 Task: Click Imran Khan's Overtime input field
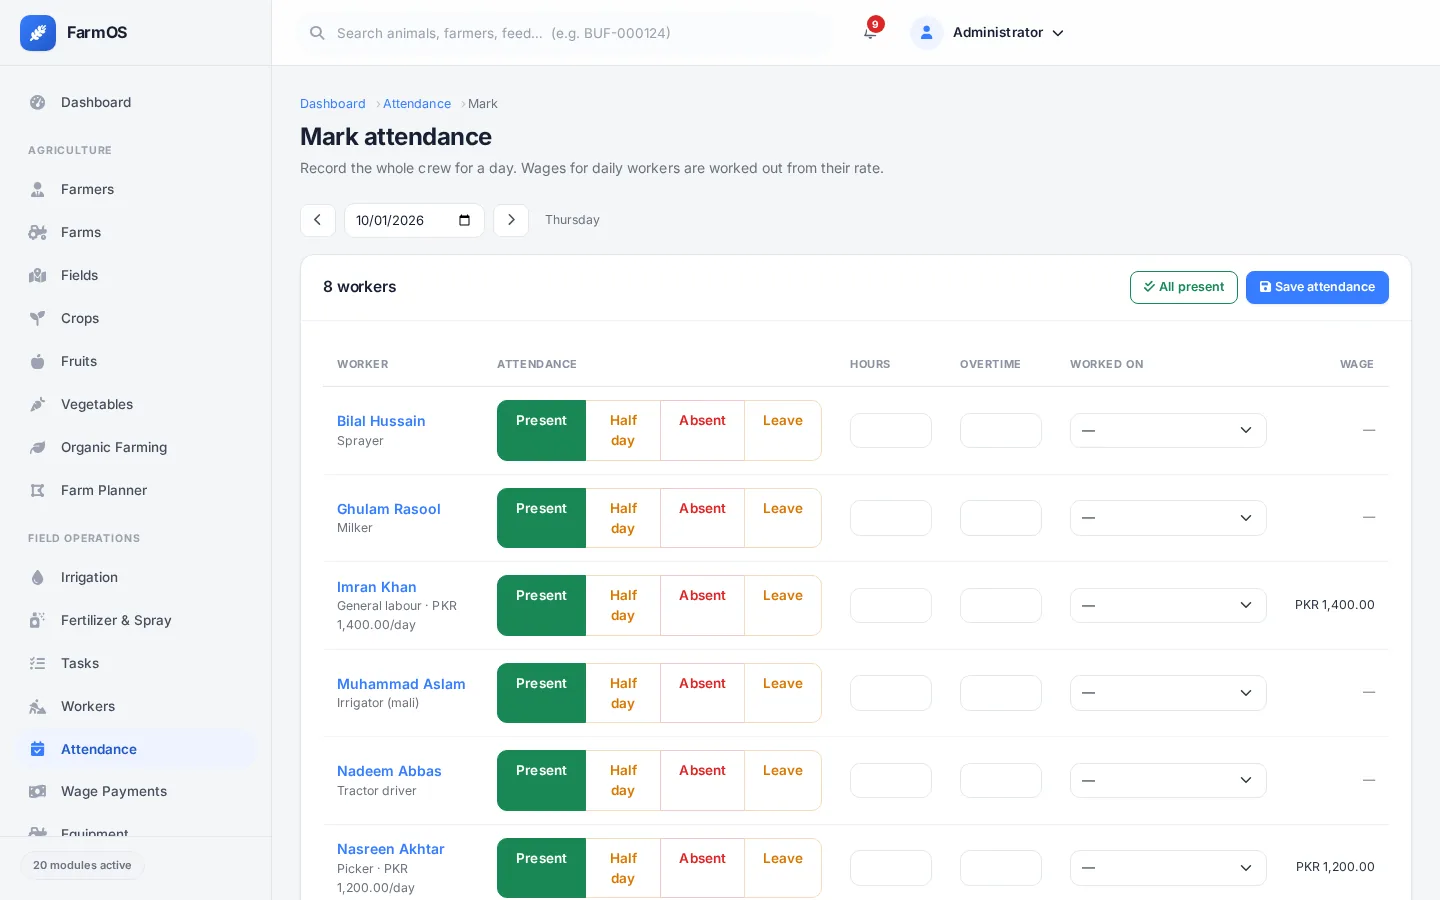[1001, 605]
